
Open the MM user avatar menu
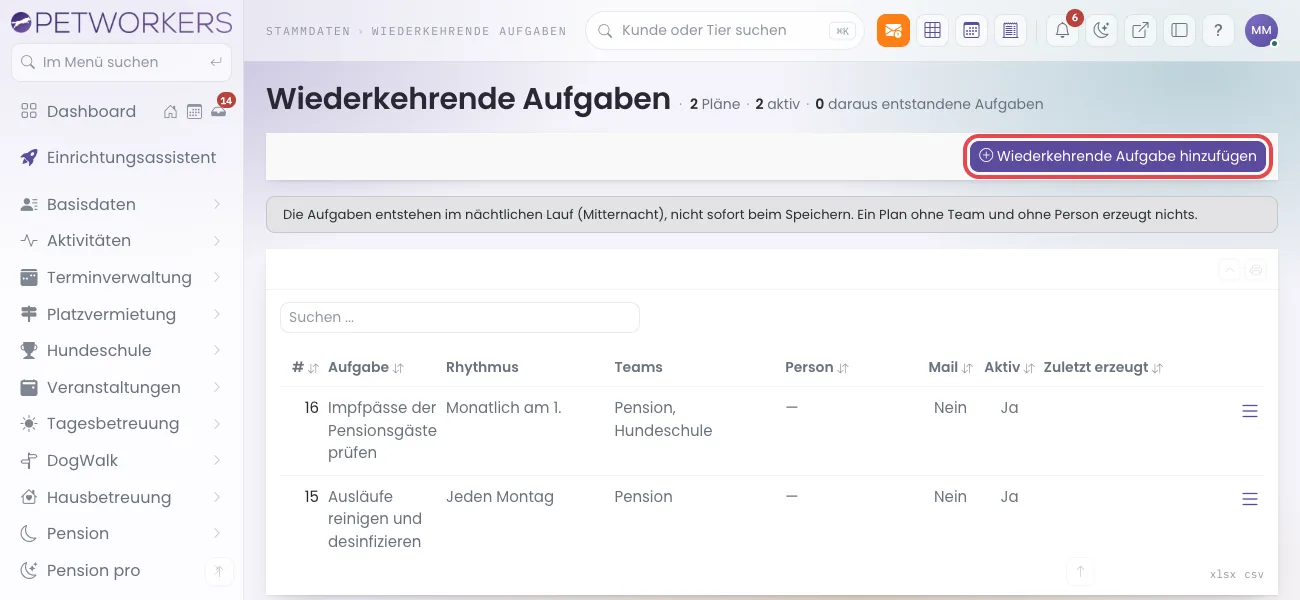click(x=1261, y=30)
